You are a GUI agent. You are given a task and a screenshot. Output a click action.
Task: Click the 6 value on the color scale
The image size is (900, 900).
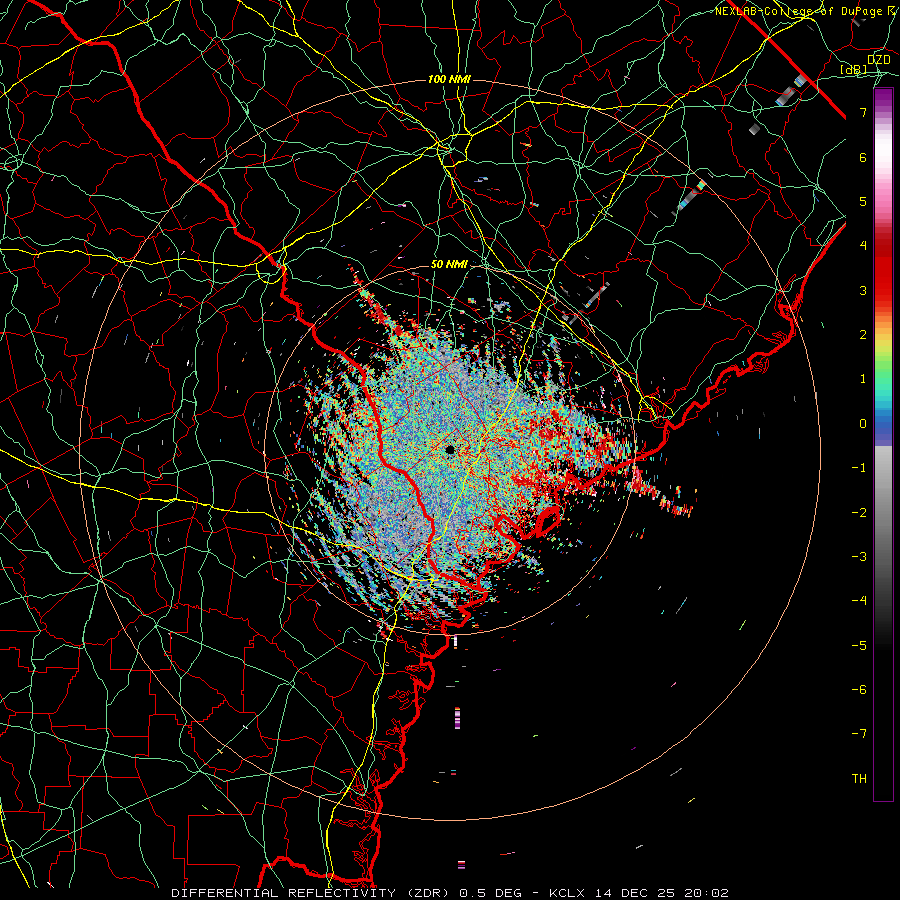(863, 157)
